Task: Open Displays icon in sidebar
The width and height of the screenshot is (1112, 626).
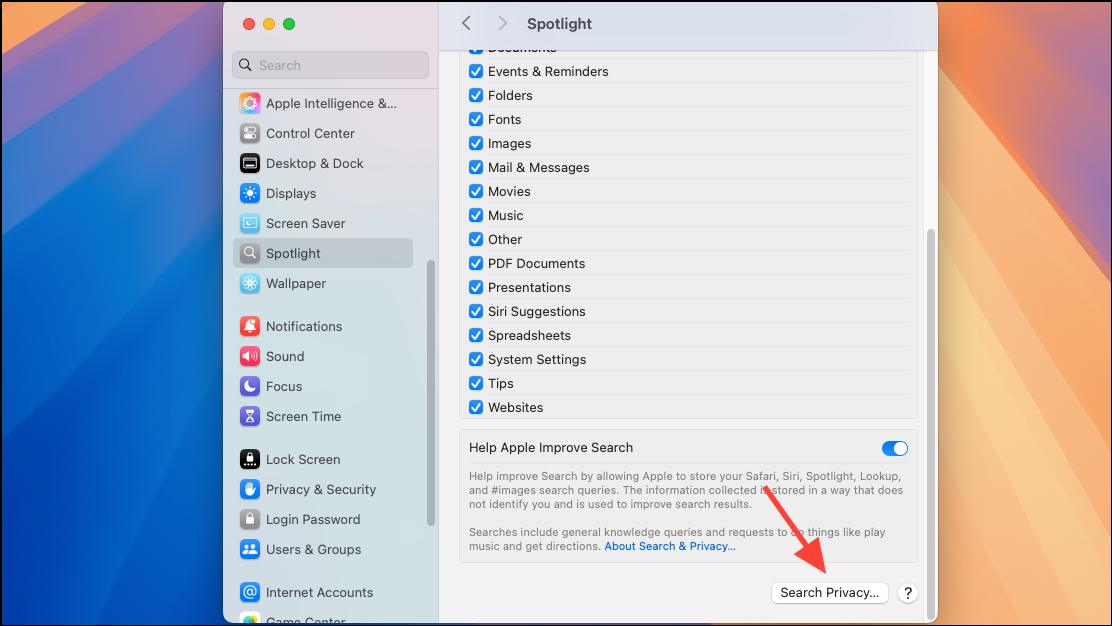Action: point(250,193)
